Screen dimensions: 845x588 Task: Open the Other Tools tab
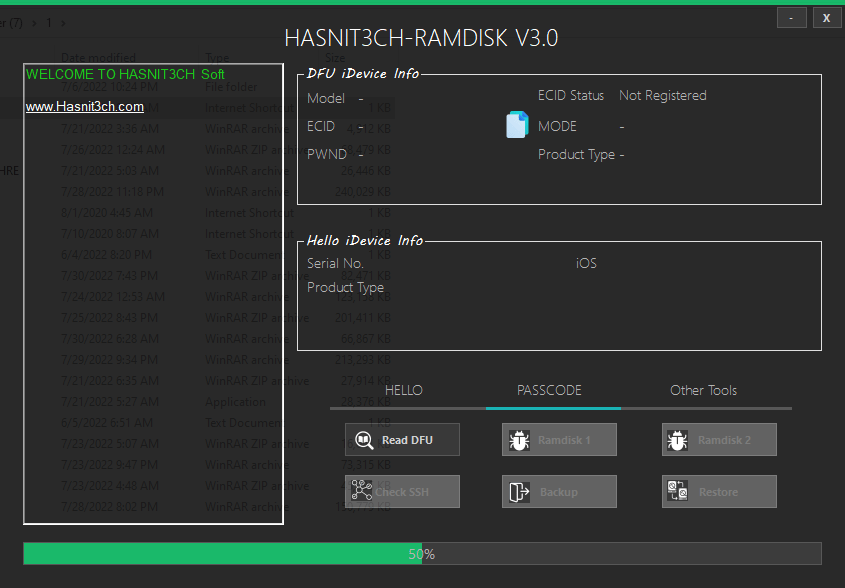703,390
